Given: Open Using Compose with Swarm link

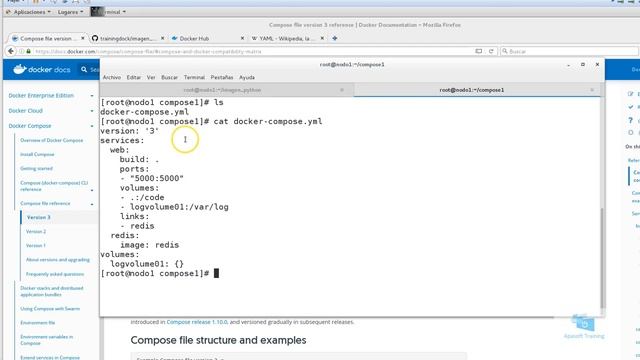Looking at the screenshot, I should (x=50, y=309).
